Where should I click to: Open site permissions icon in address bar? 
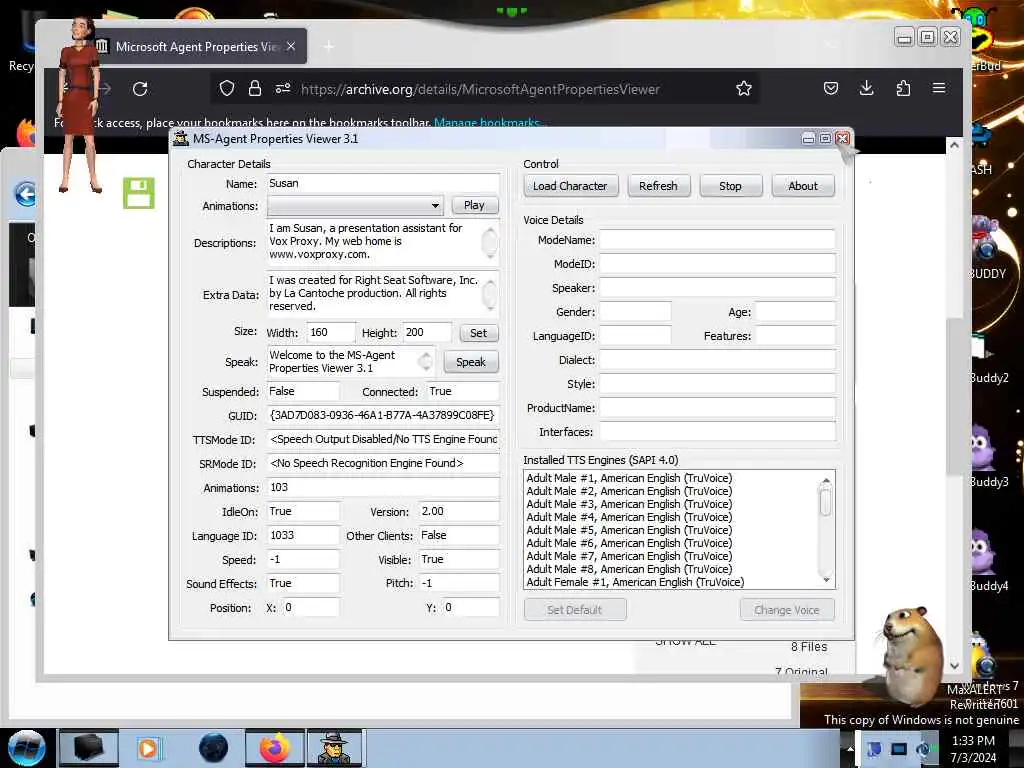[x=283, y=88]
